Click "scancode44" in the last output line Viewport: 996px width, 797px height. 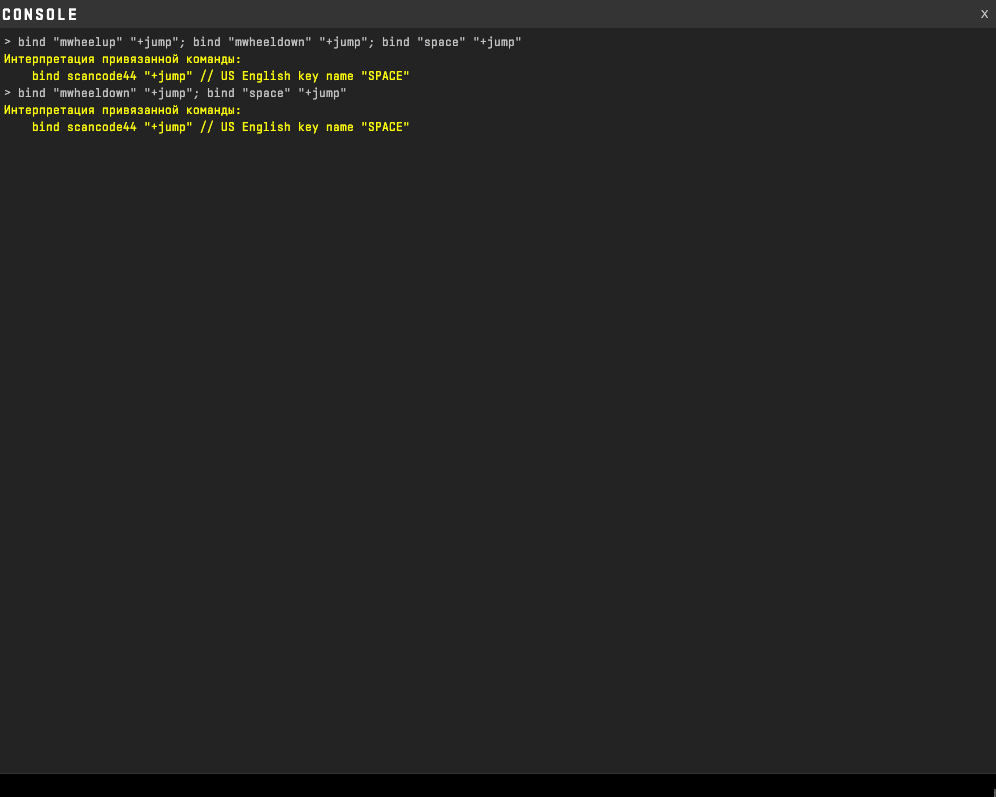coord(101,127)
